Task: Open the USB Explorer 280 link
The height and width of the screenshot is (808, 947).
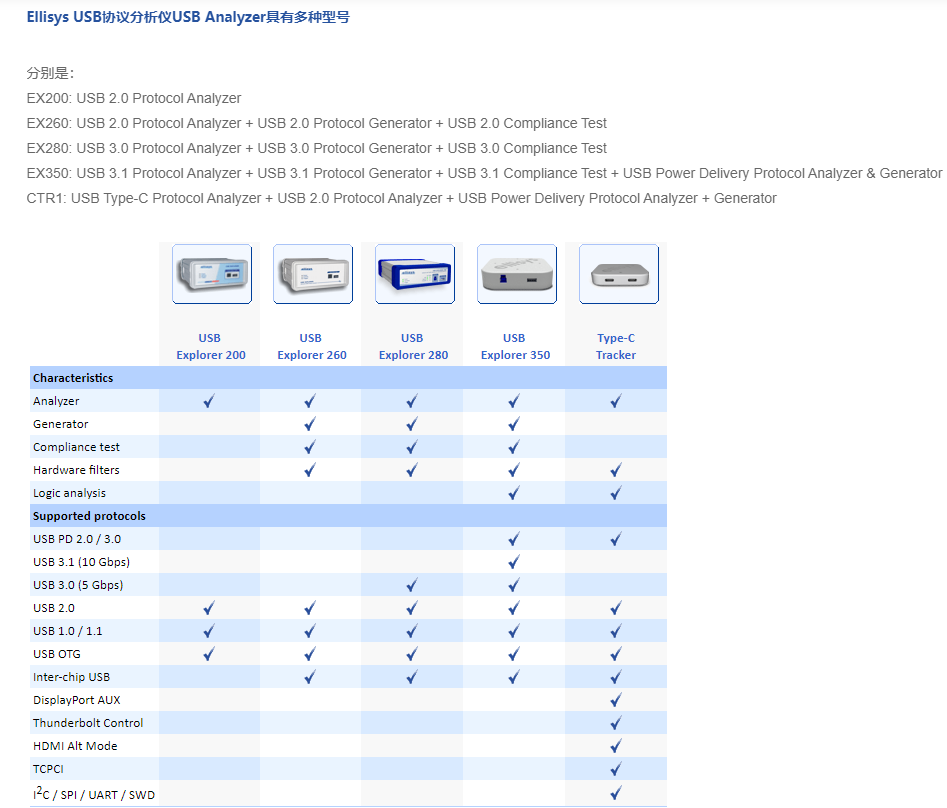Action: [413, 346]
